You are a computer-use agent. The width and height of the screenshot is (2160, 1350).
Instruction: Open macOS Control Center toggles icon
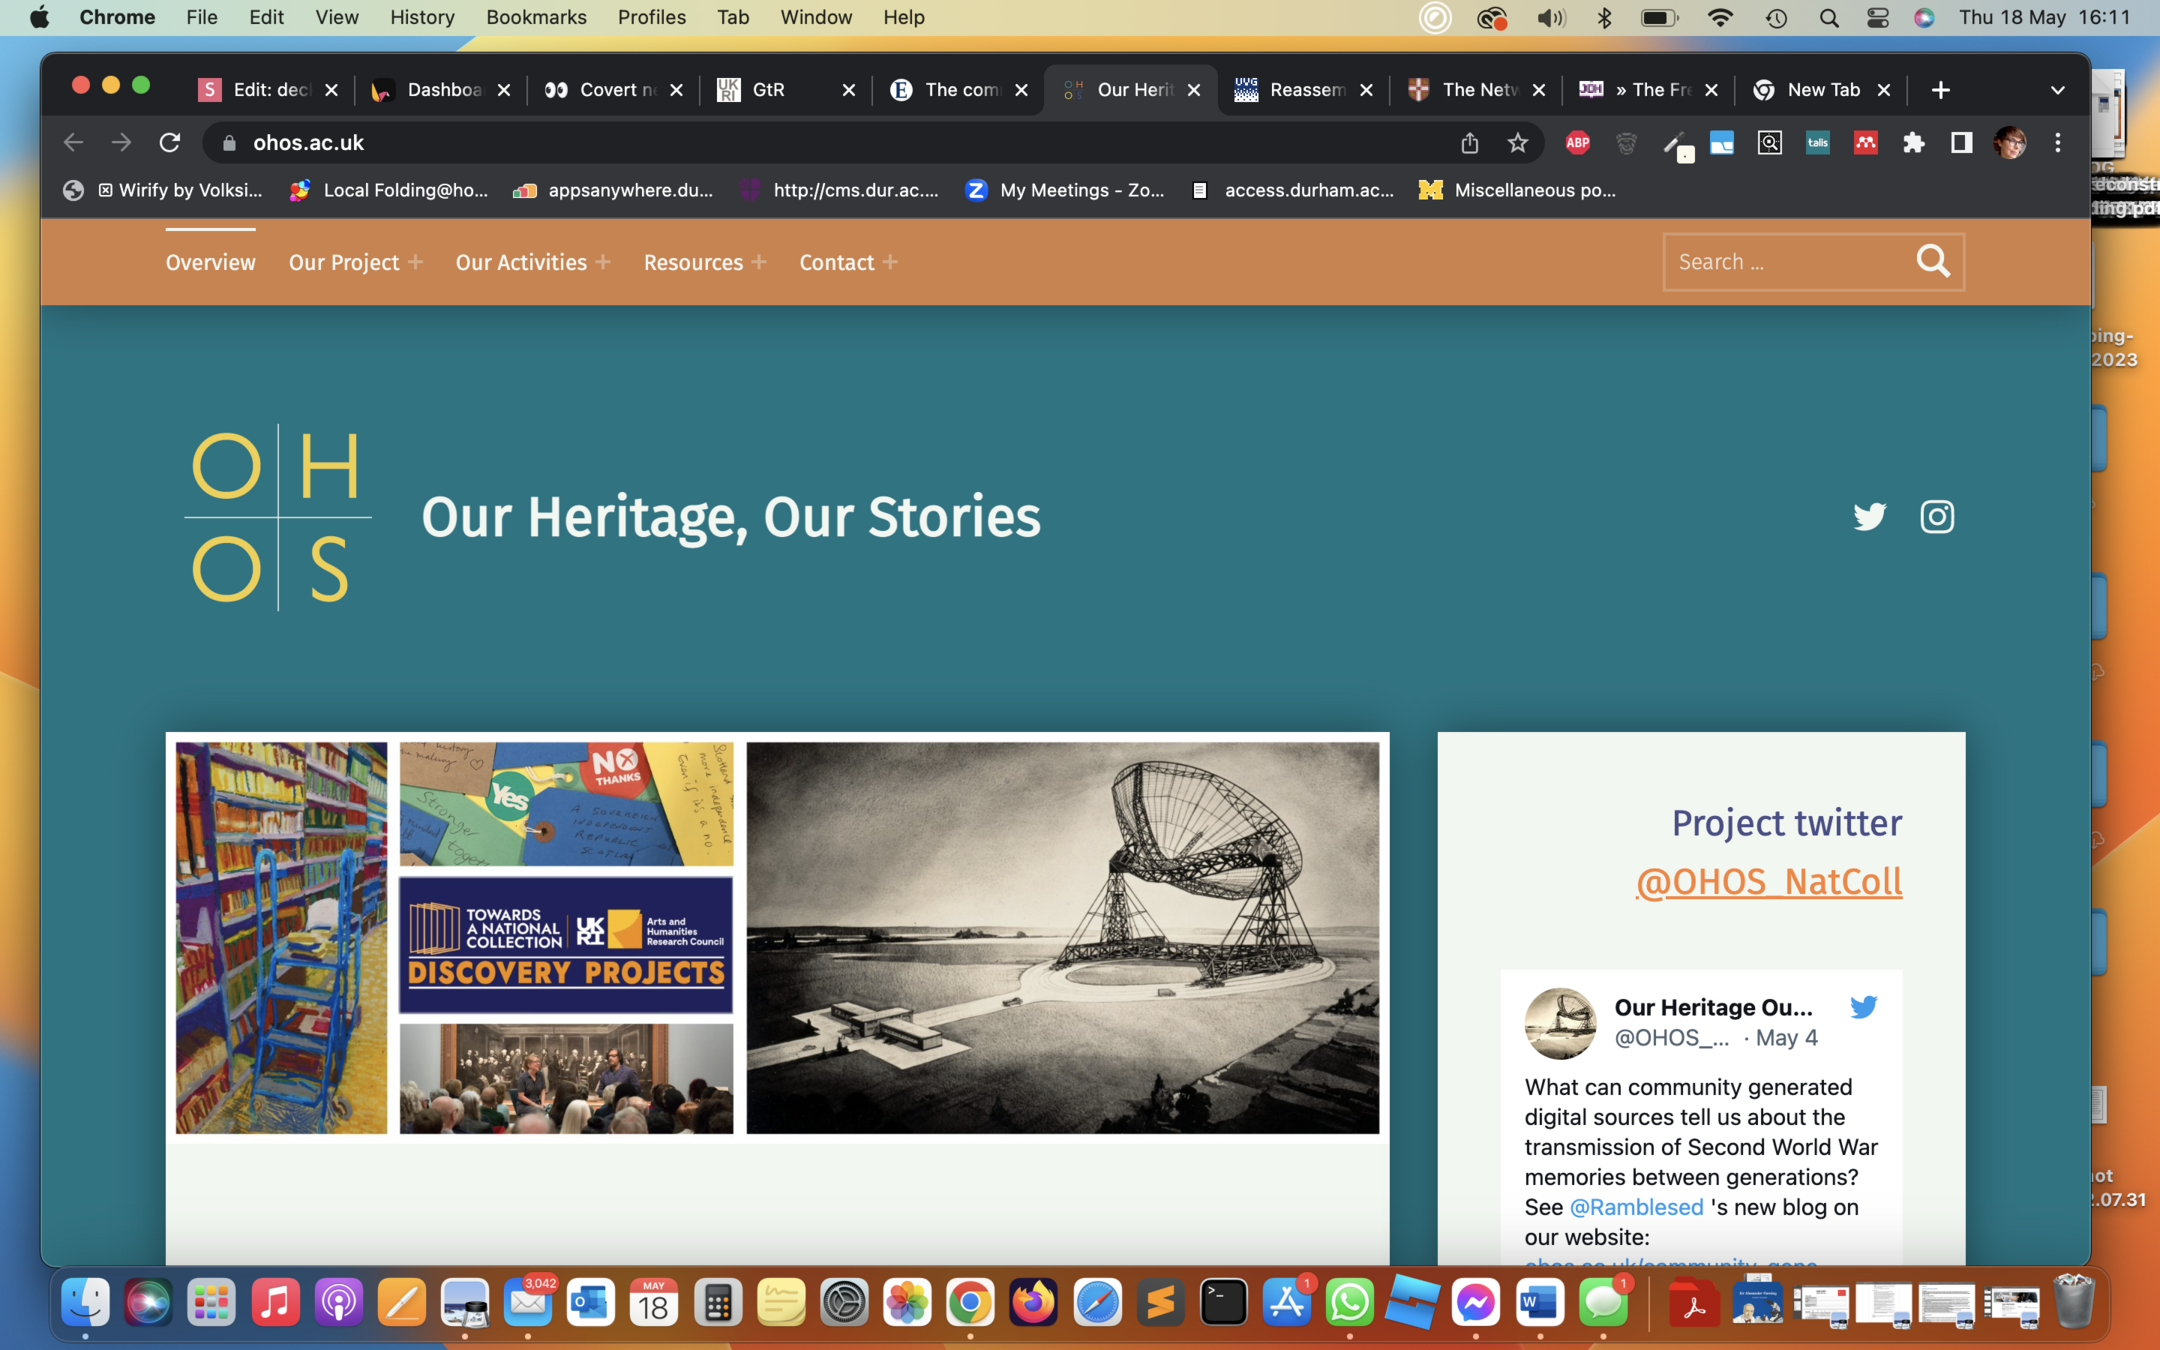click(x=1877, y=17)
